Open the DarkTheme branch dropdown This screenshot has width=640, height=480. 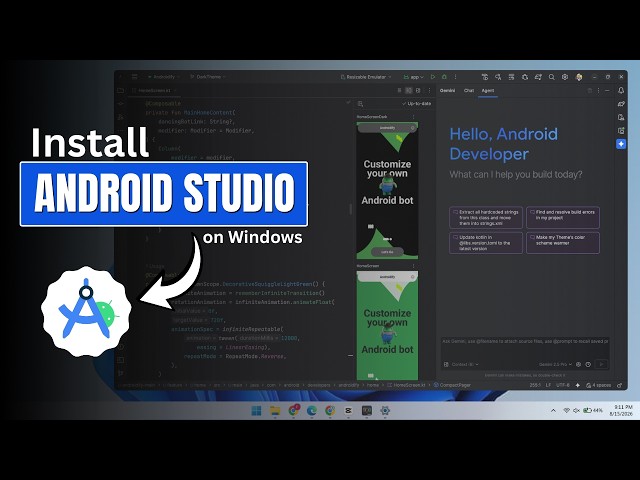(208, 77)
